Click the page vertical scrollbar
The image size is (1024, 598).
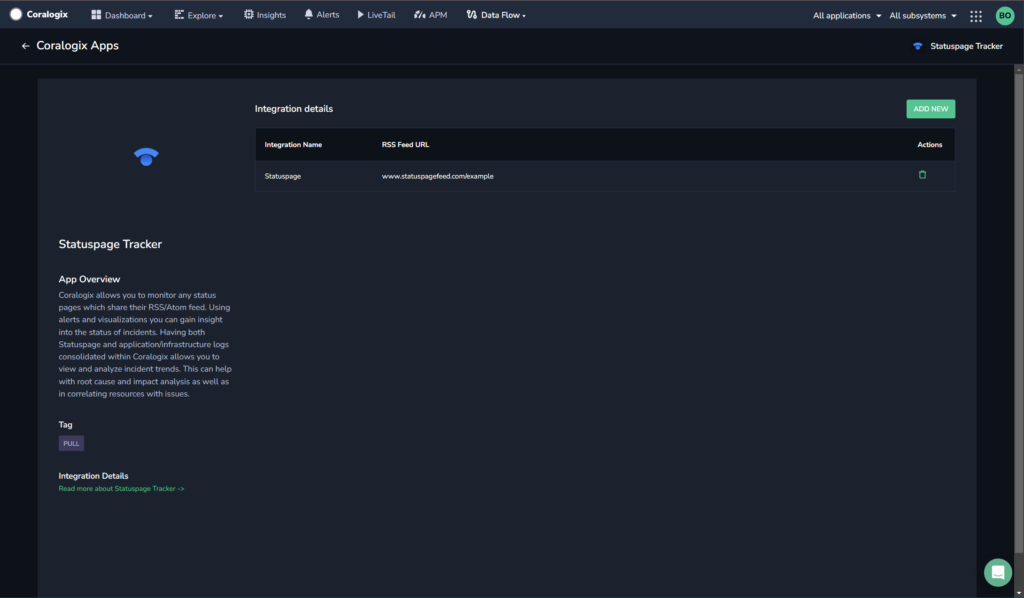1019,313
